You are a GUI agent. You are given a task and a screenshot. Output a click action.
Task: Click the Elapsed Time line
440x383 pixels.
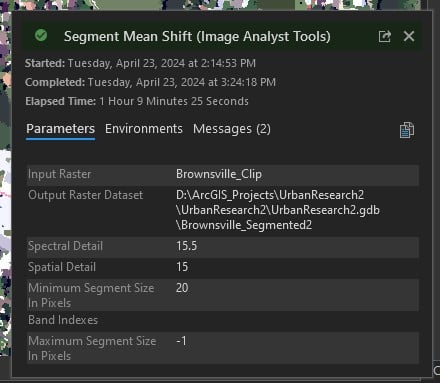click(137, 101)
